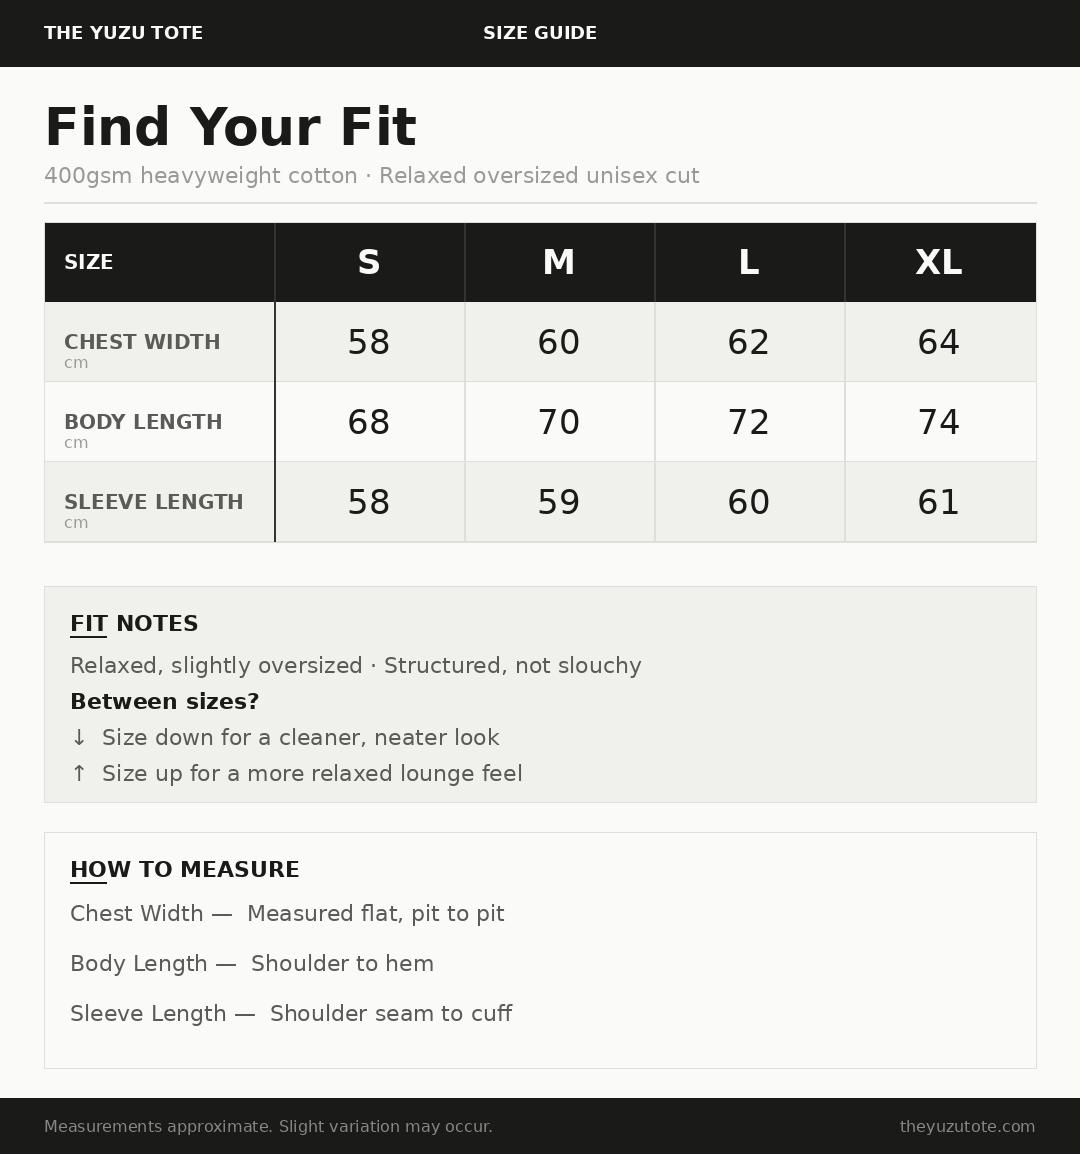
Task: Select the chest width value 64
Action: click(x=939, y=343)
